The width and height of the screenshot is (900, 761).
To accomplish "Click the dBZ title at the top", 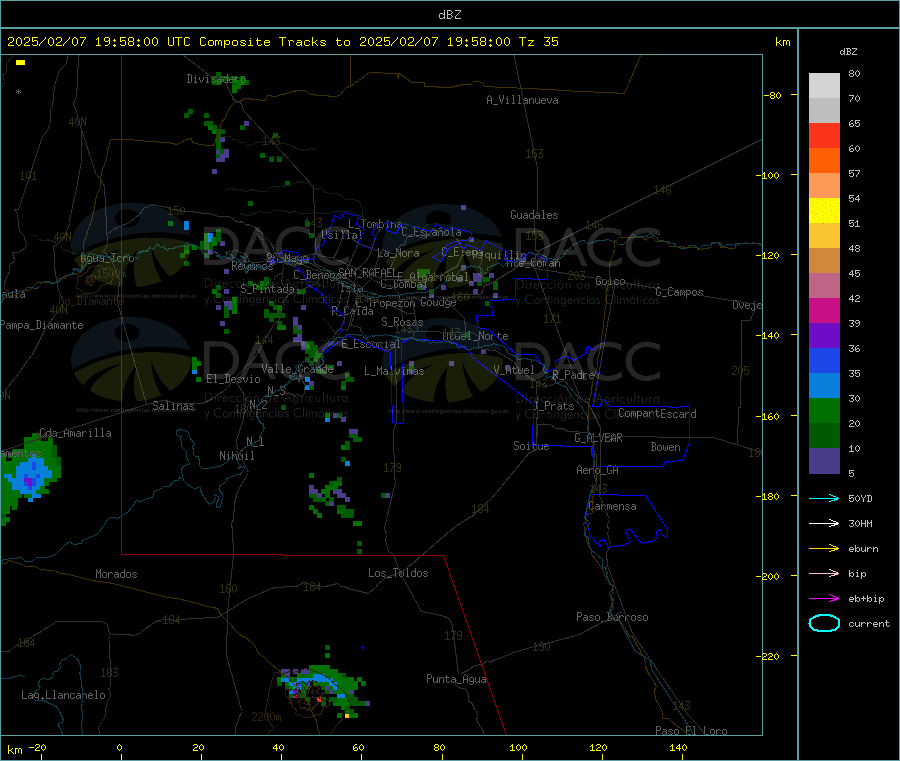I will pos(449,15).
